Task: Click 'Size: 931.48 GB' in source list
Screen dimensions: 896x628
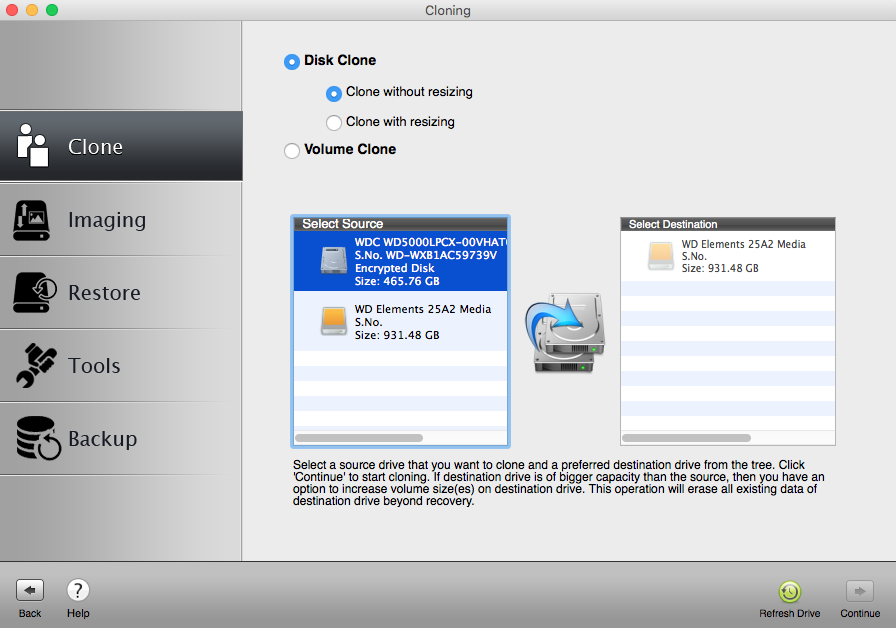Action: [397, 335]
